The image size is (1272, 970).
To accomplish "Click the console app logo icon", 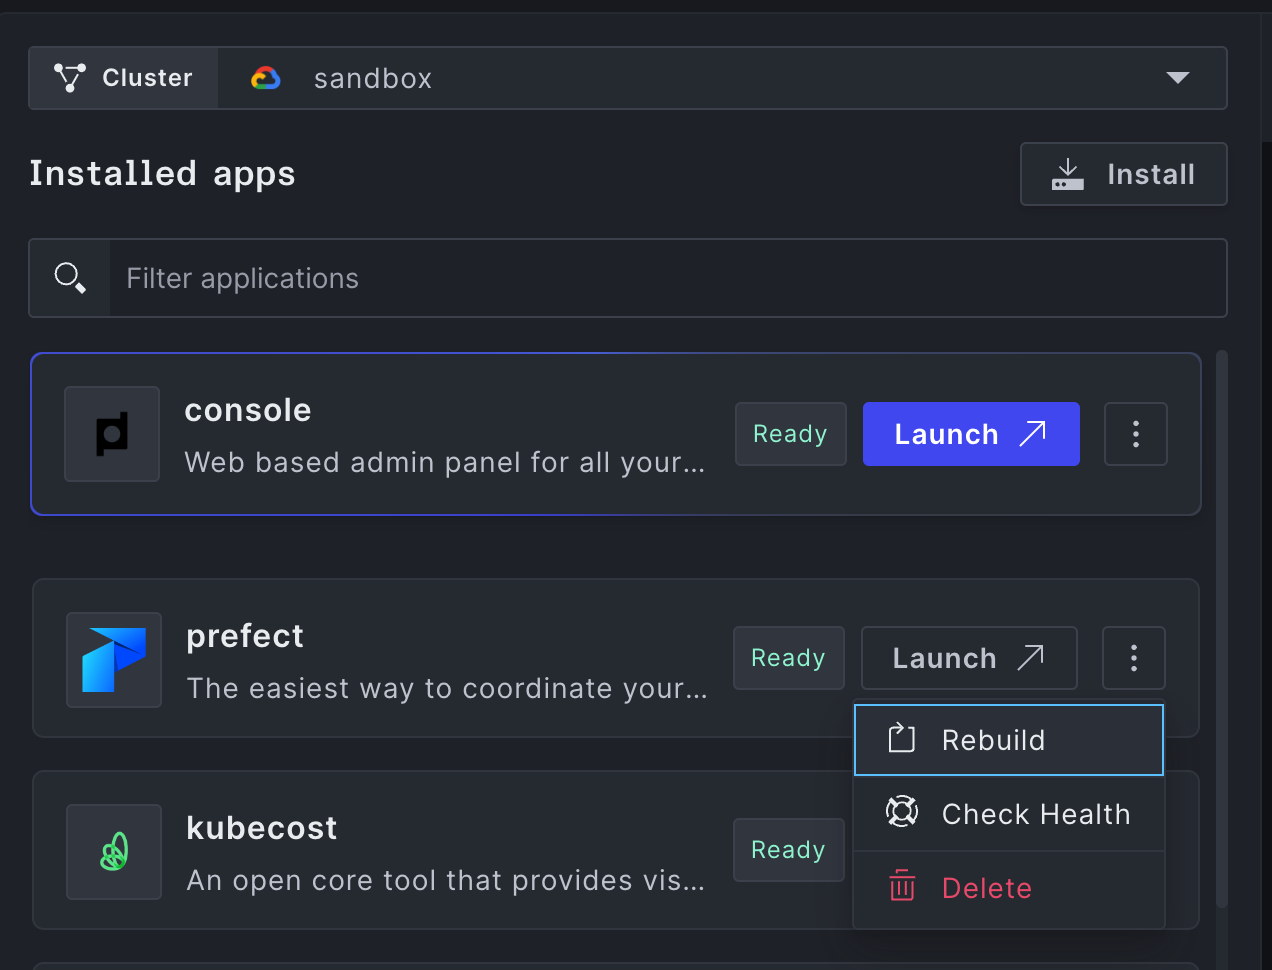I will 112,434.
